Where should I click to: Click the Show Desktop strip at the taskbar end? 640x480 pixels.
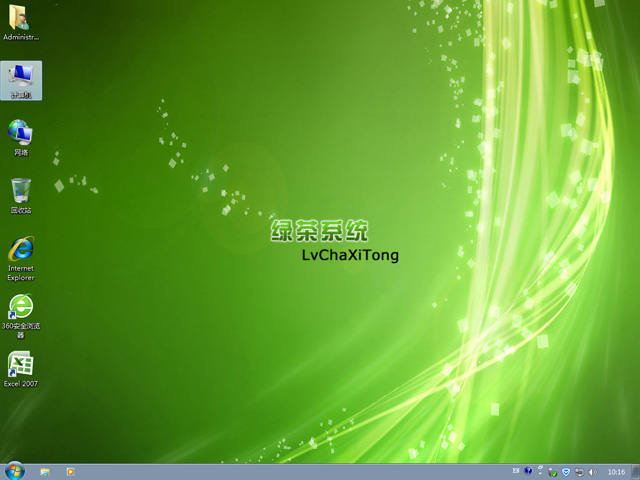tap(636, 471)
